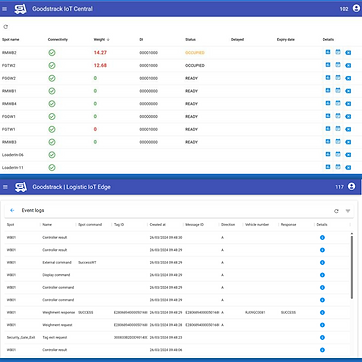Click the Goodstrack Logistic IoT Edge title
The height and width of the screenshot is (362, 362).
[71, 187]
